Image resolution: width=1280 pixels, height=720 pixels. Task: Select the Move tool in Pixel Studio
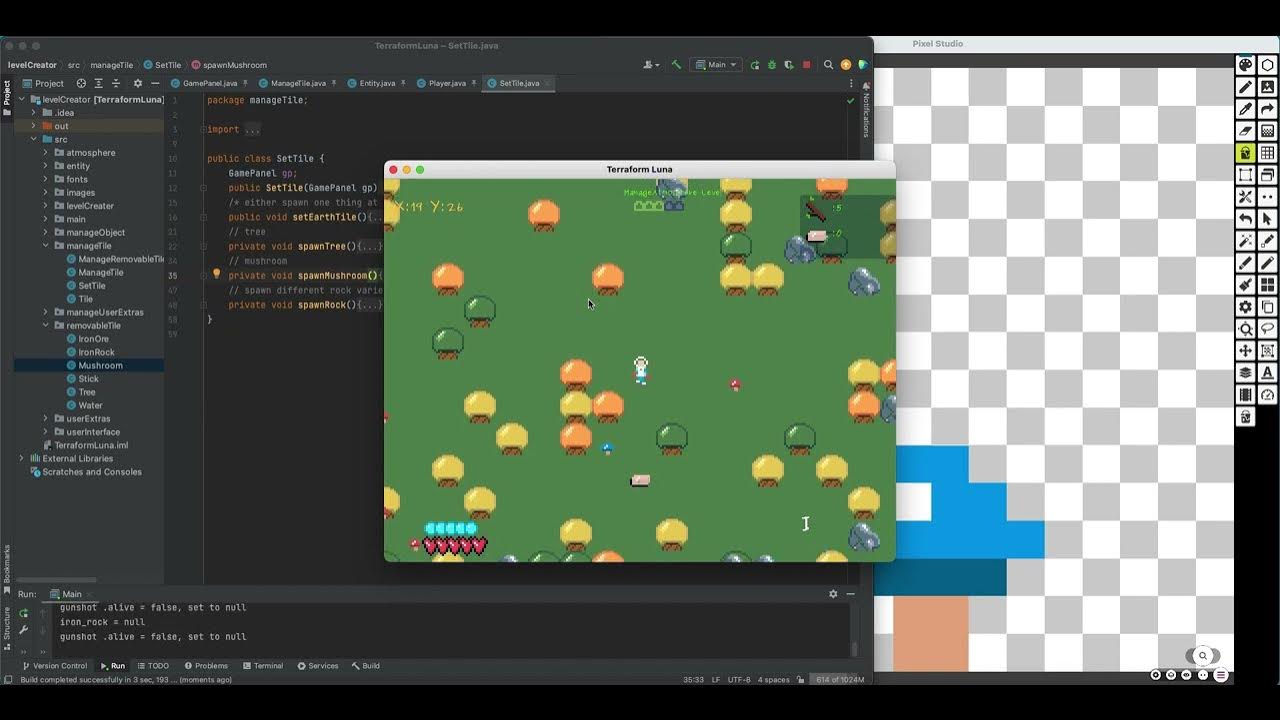[1245, 351]
